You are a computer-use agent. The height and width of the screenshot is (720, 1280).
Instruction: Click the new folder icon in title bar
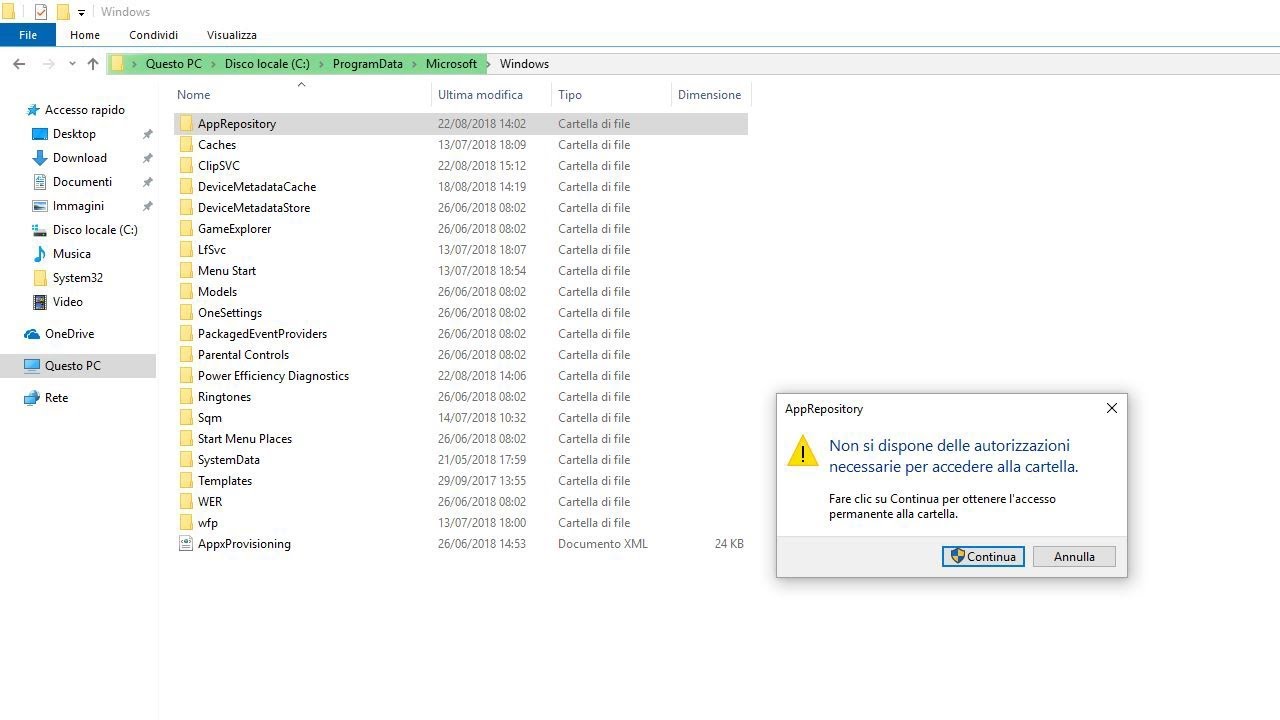(63, 12)
